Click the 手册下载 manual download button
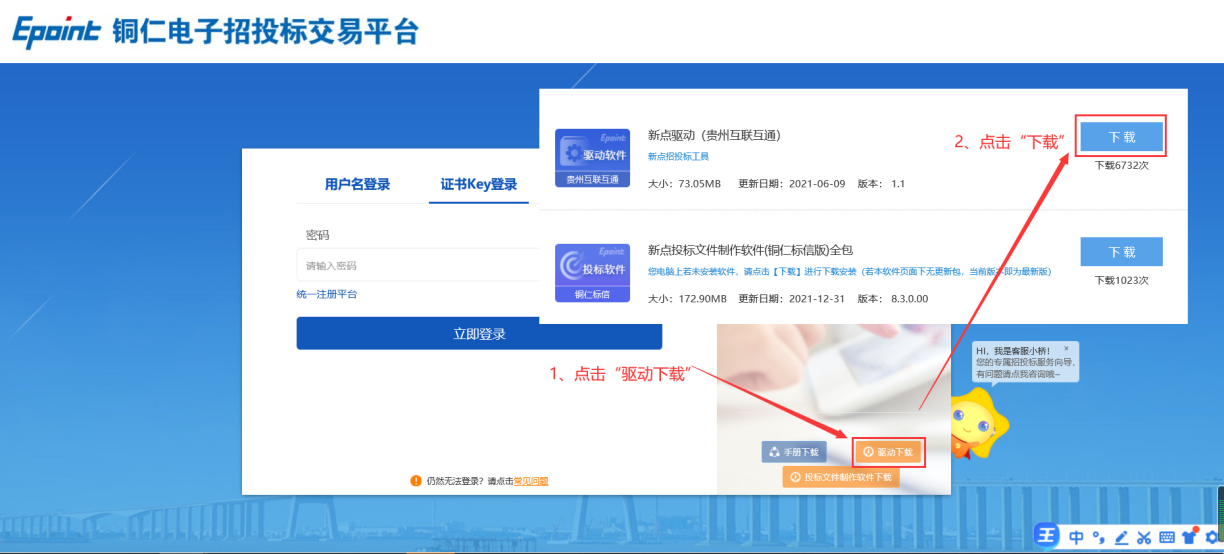The height and width of the screenshot is (554, 1224). [795, 452]
